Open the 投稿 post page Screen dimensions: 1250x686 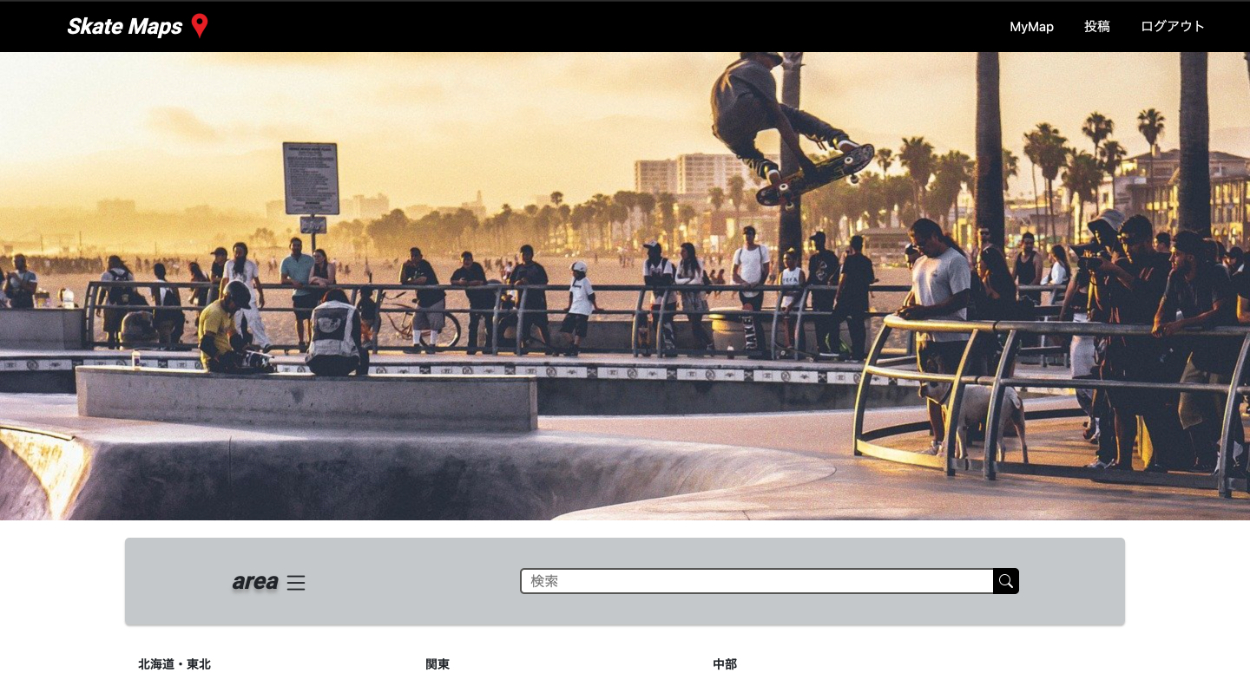1097,26
